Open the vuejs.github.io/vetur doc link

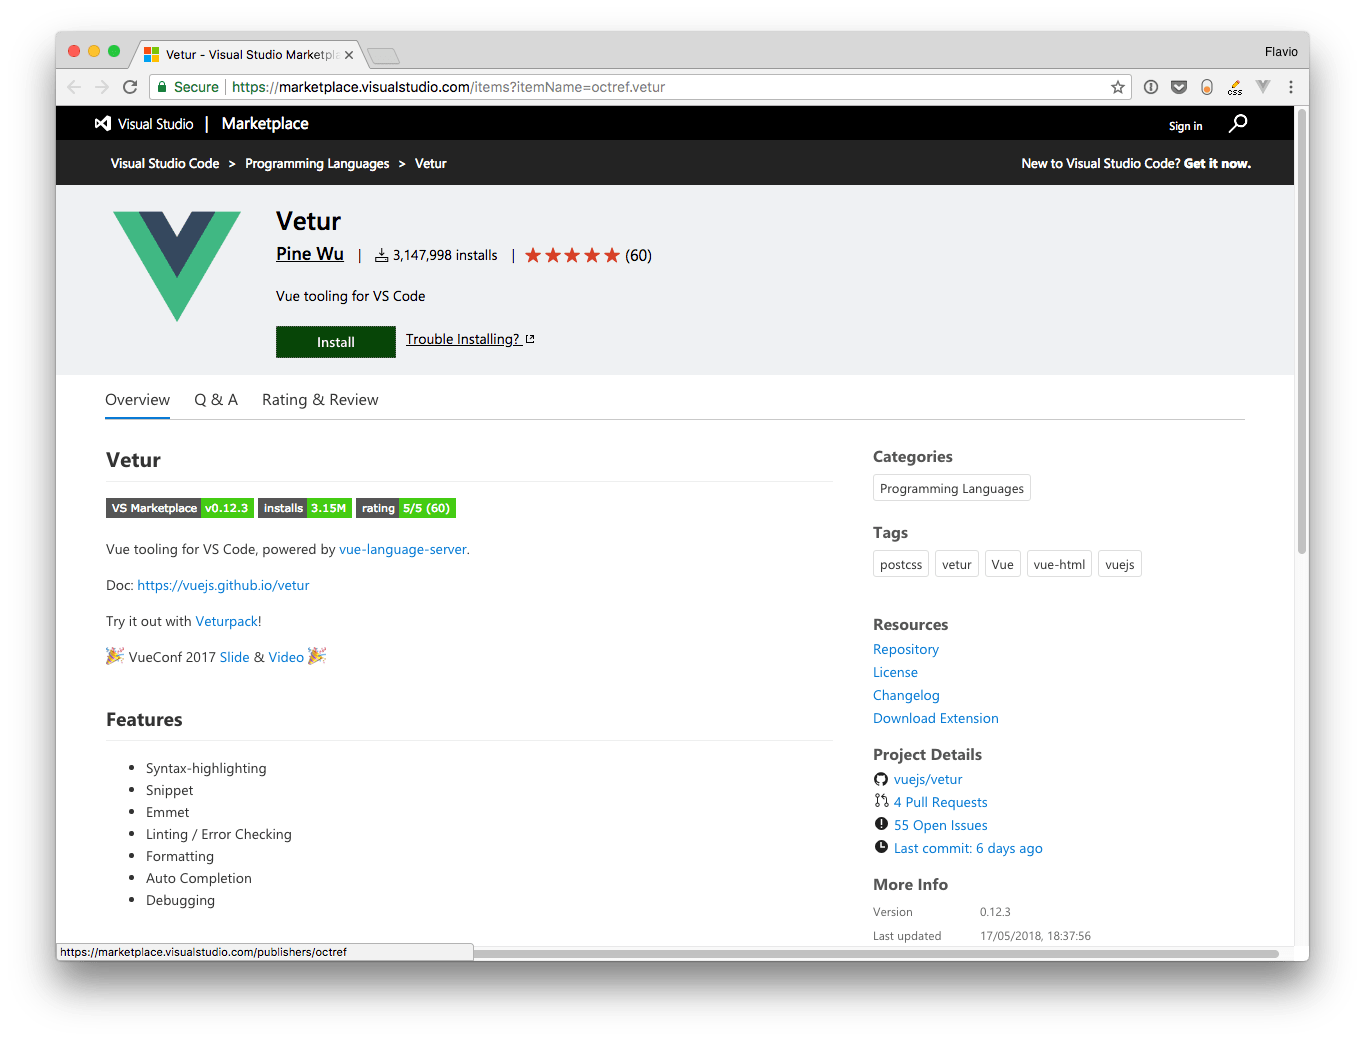(223, 585)
